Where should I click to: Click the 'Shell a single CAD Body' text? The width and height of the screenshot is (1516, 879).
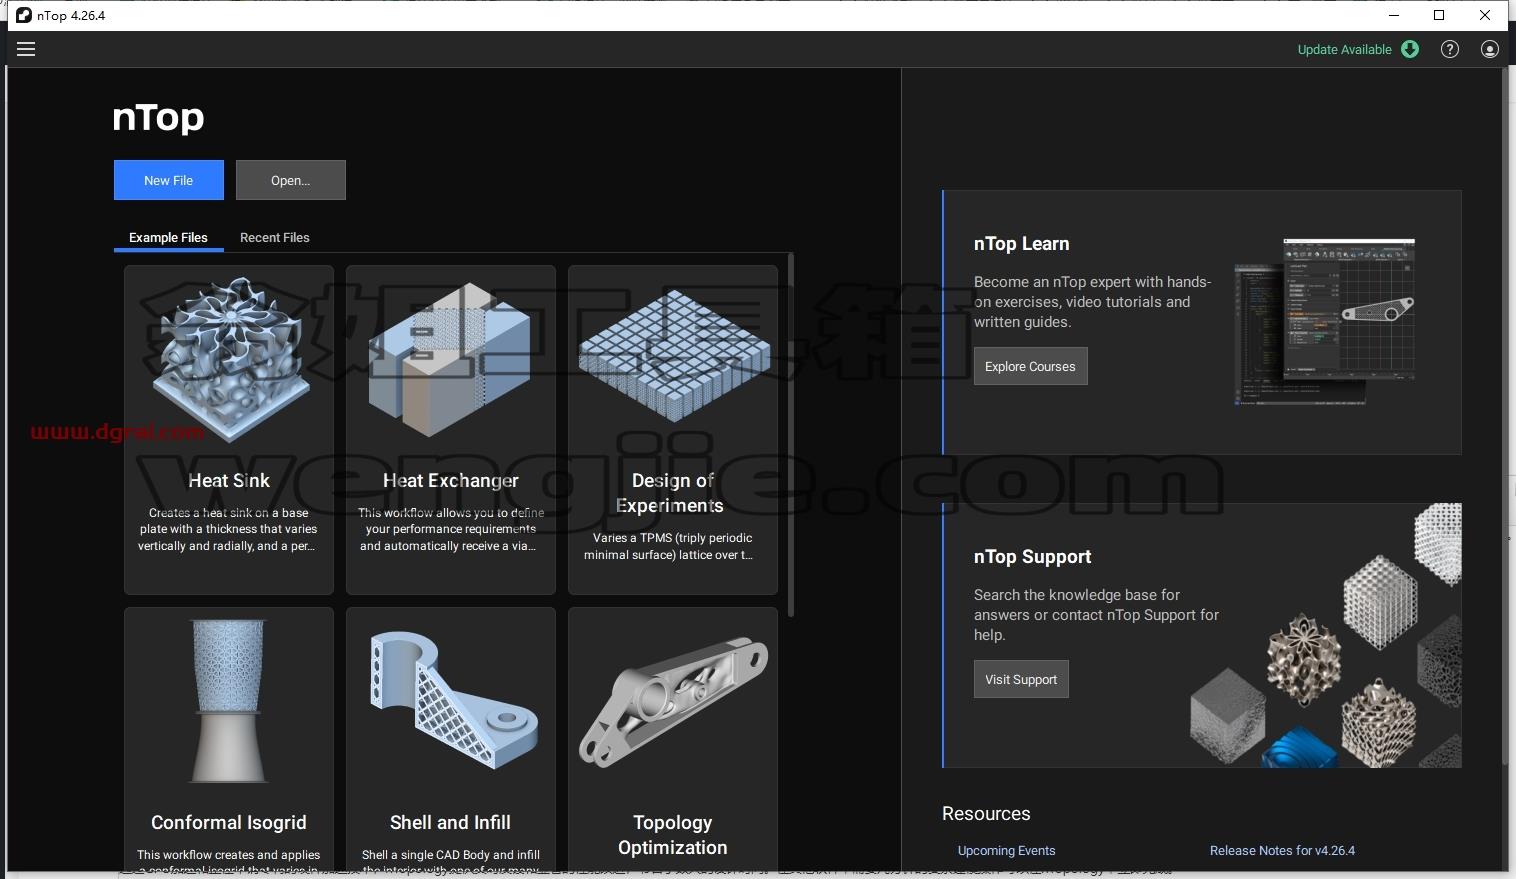coord(451,862)
